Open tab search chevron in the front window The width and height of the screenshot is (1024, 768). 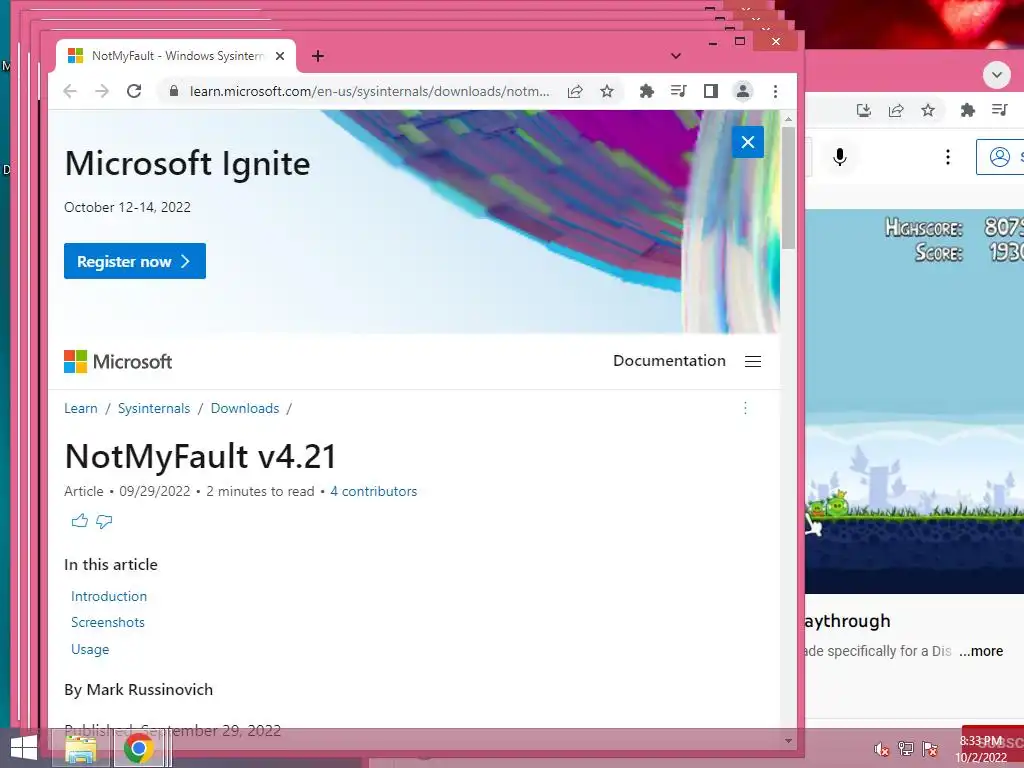coord(676,56)
